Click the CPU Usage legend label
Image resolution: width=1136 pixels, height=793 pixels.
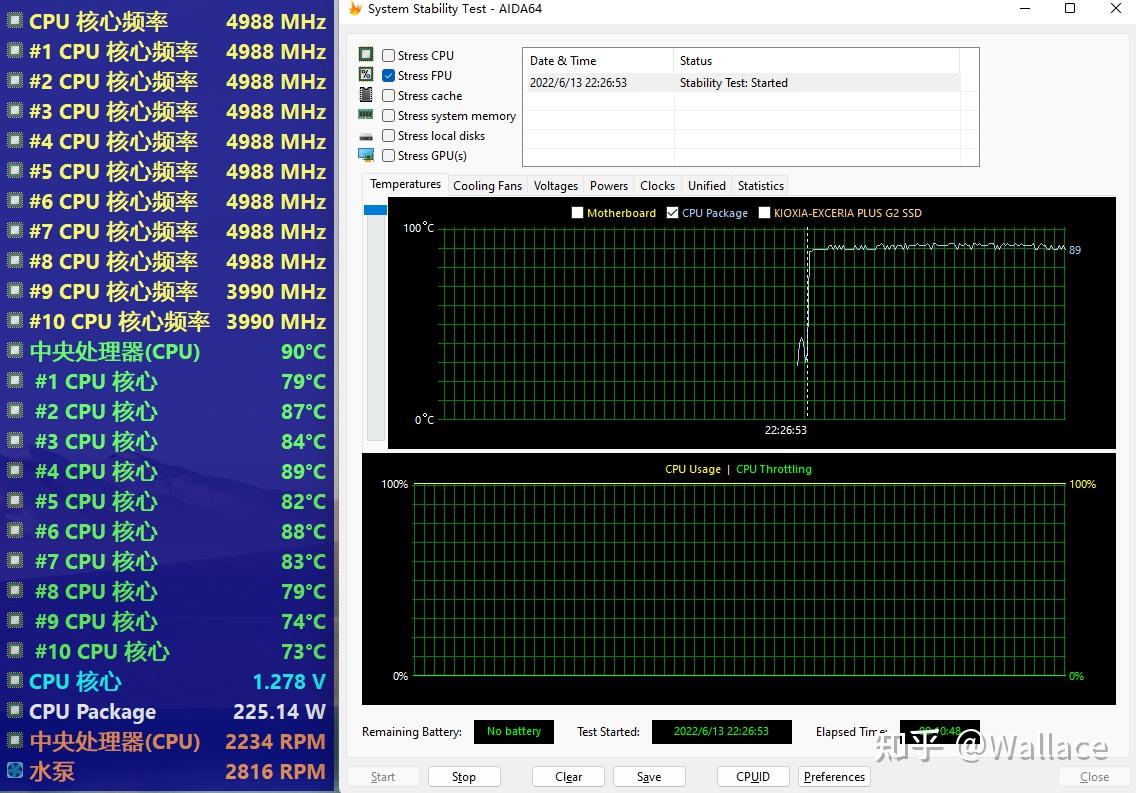click(693, 469)
